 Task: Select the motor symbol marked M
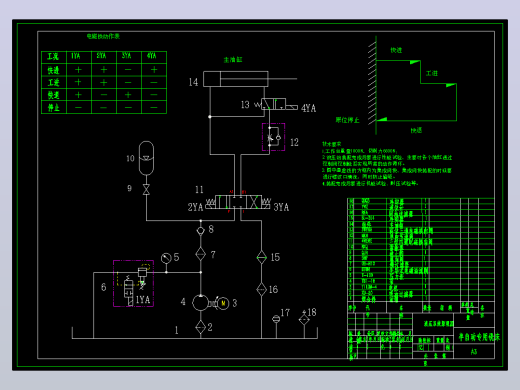(223, 303)
